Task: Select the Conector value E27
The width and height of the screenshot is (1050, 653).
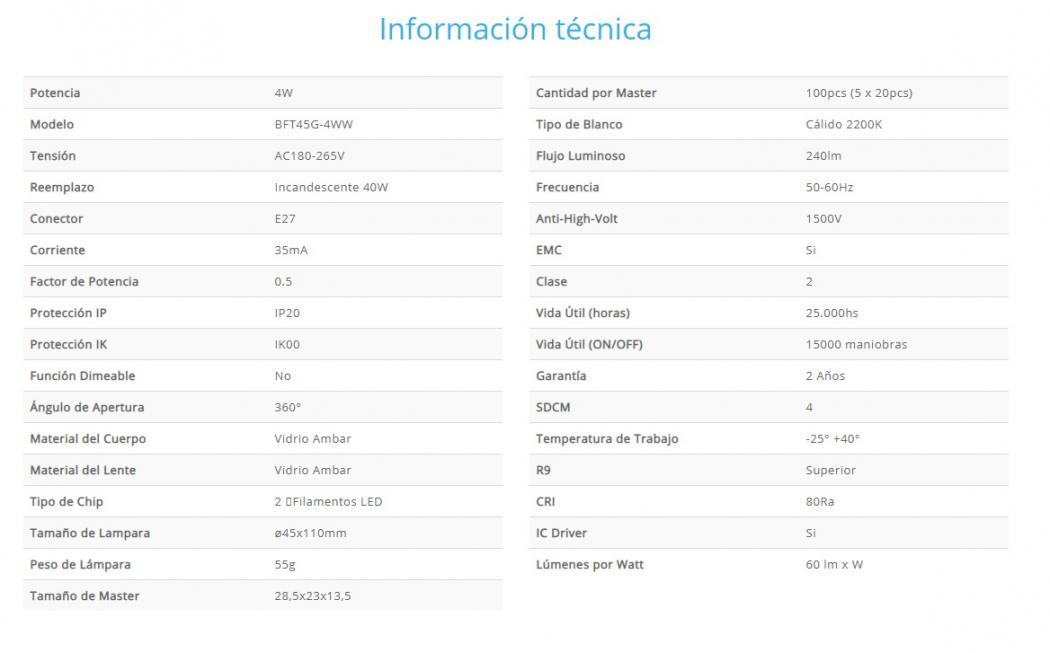Action: tap(285, 219)
